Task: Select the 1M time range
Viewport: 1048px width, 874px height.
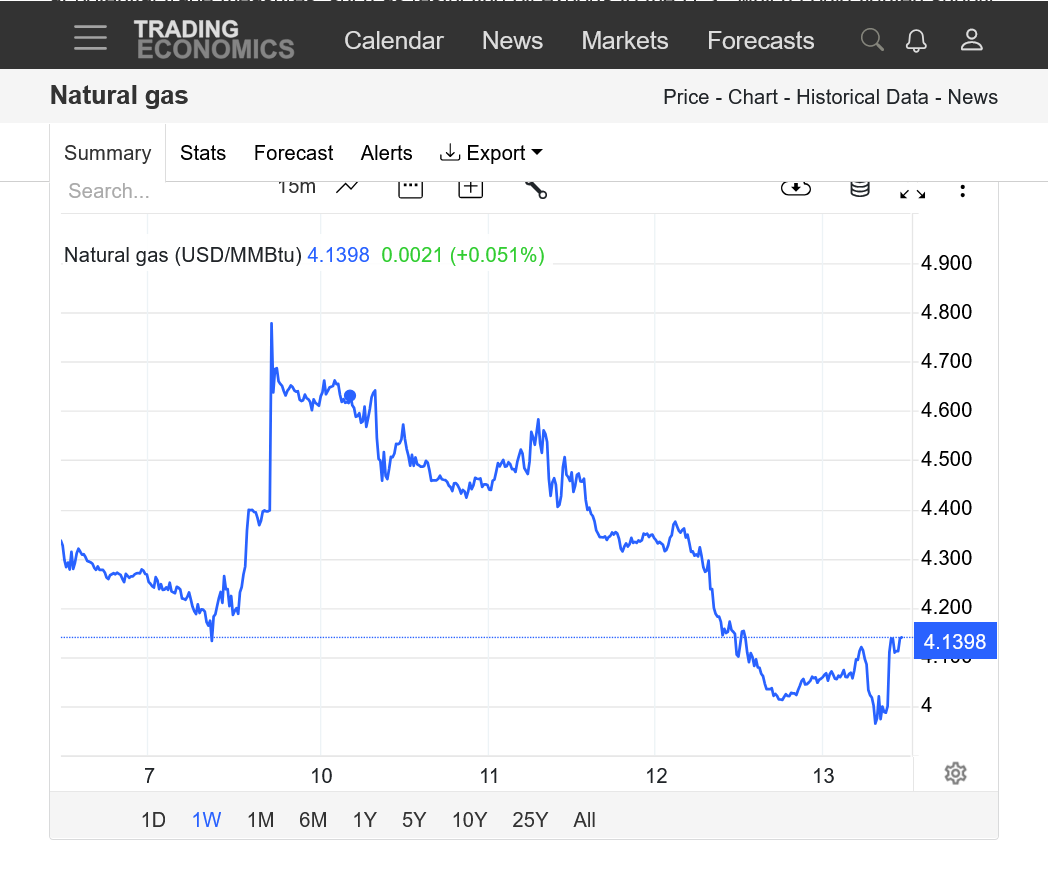Action: (x=260, y=820)
